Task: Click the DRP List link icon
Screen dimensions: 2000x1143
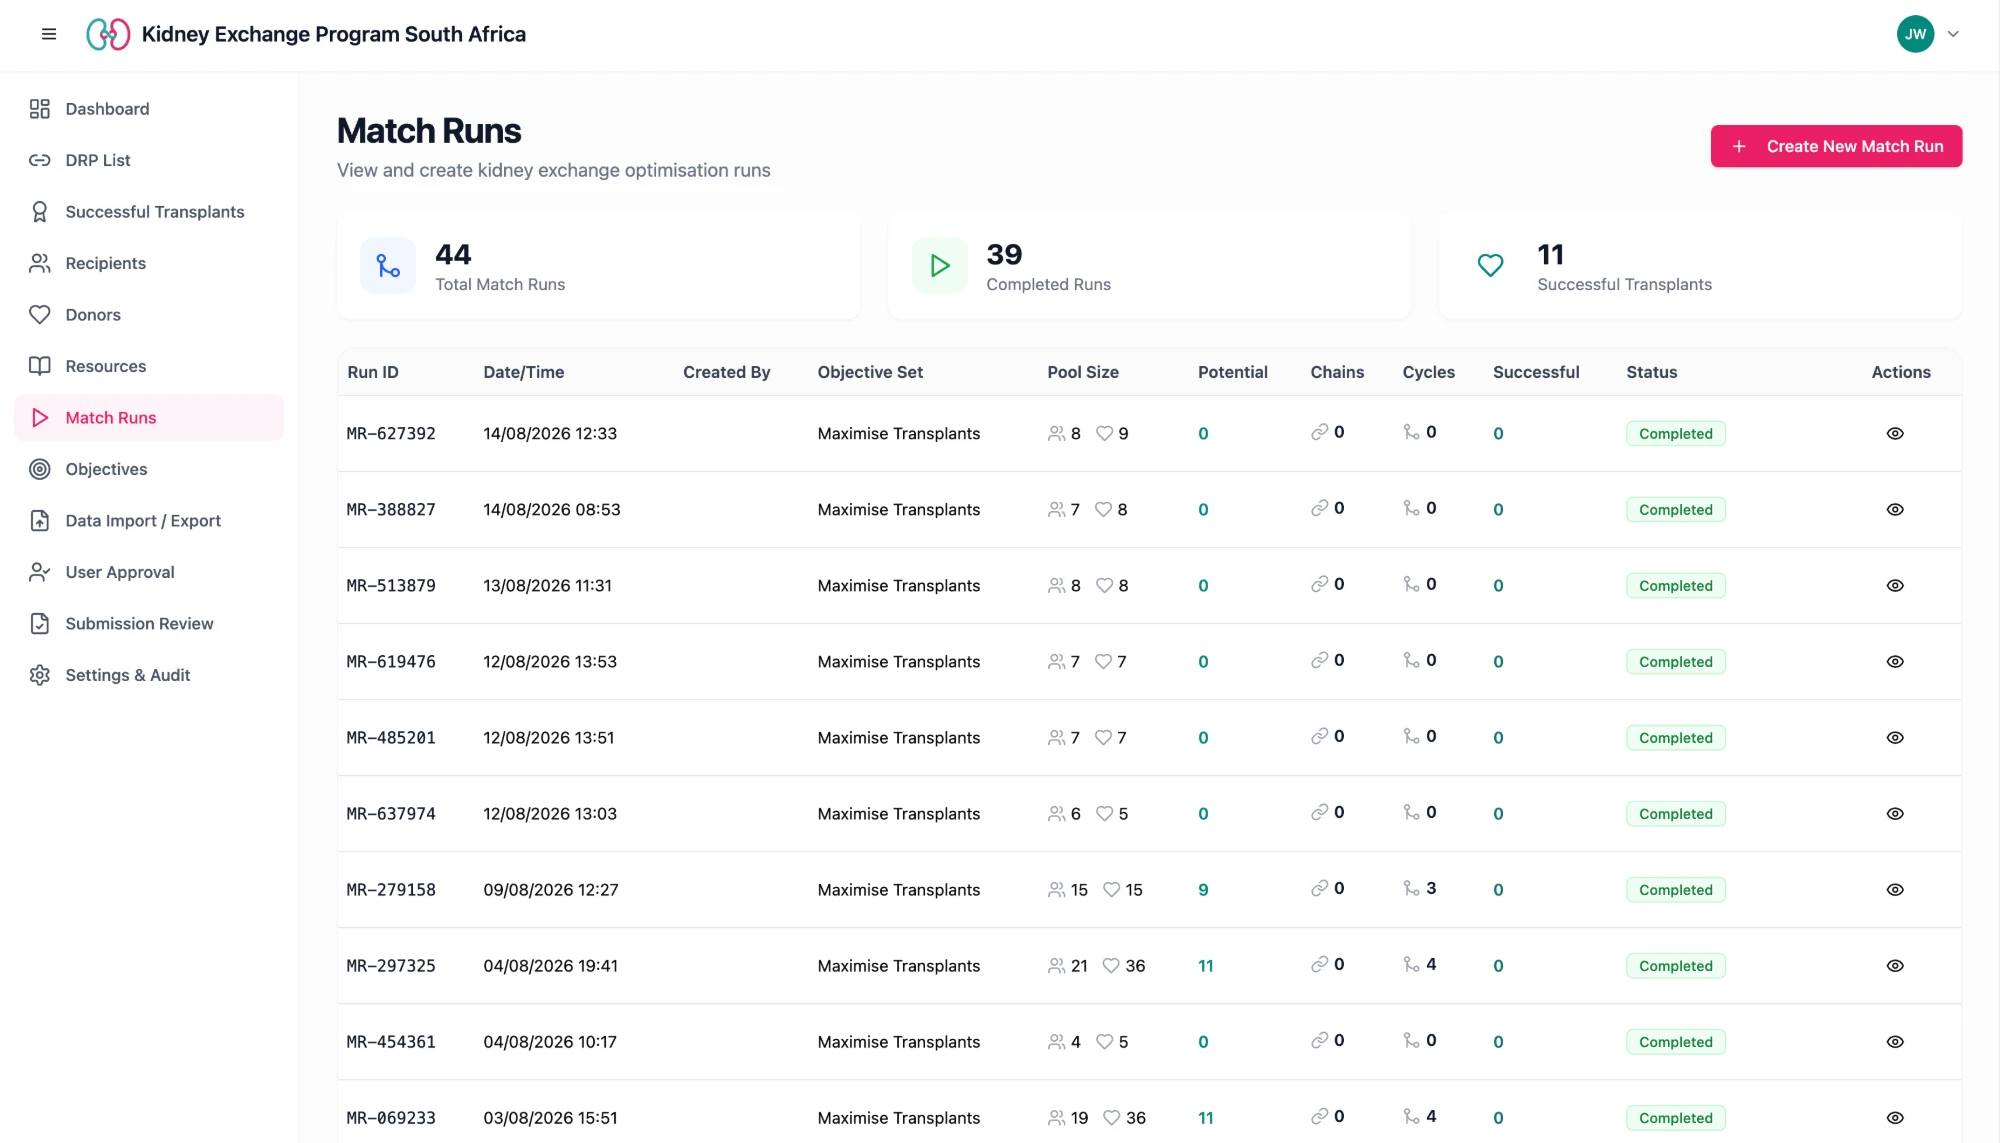Action: (x=40, y=160)
